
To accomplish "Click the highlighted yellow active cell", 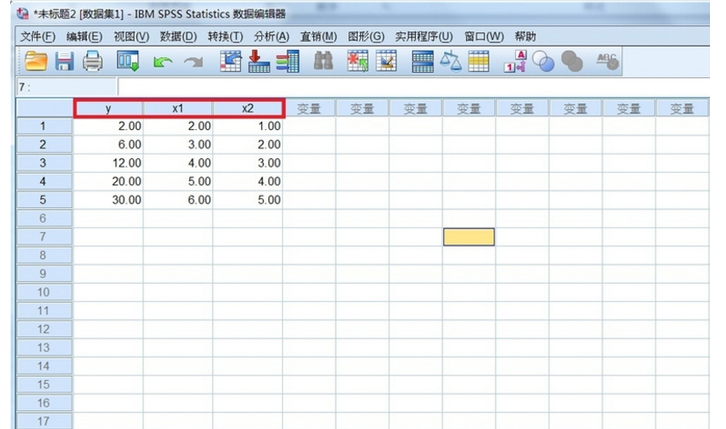I will point(469,237).
